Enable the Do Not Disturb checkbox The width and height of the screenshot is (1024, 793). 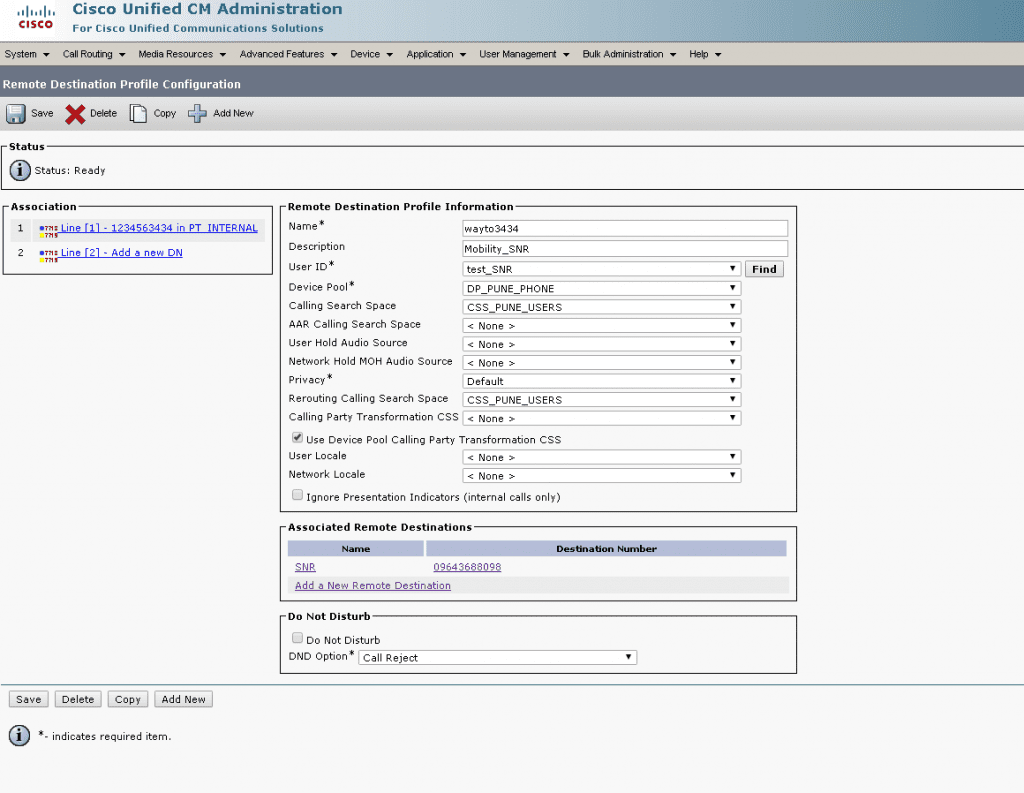click(x=297, y=638)
